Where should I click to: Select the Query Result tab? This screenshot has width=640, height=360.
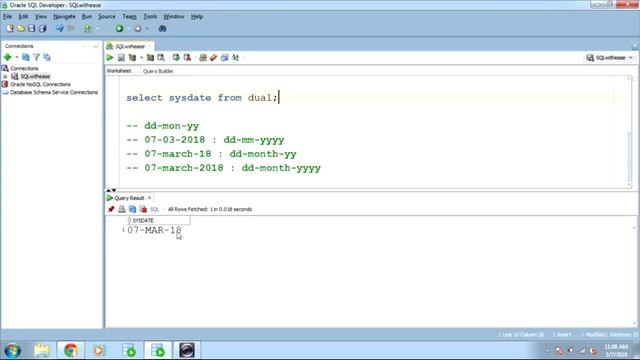[129, 198]
